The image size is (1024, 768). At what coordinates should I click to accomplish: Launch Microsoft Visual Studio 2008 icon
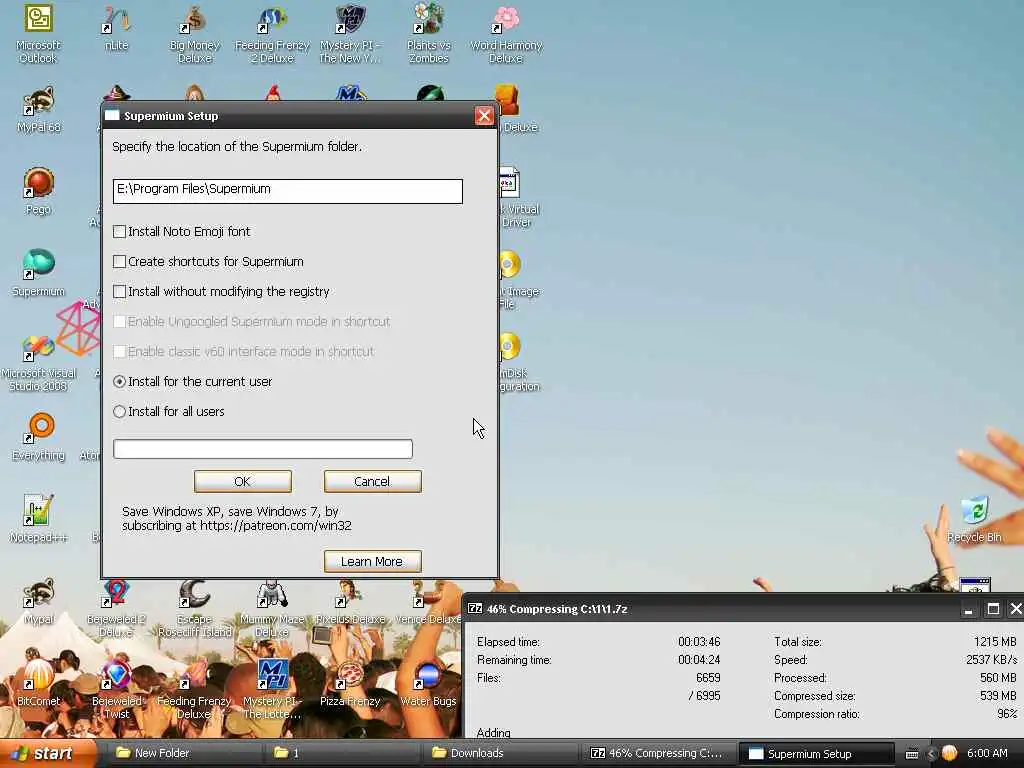pyautogui.click(x=39, y=361)
